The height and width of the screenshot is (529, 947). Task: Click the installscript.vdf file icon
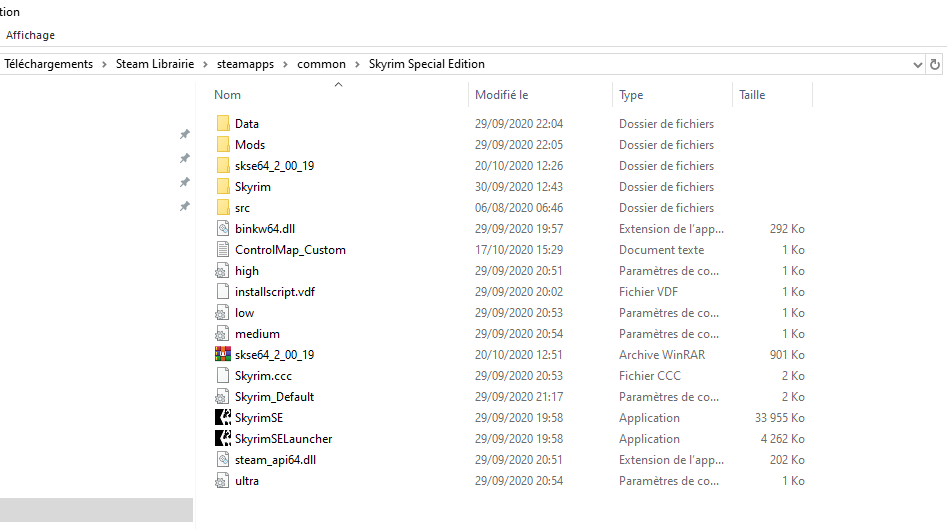point(223,292)
